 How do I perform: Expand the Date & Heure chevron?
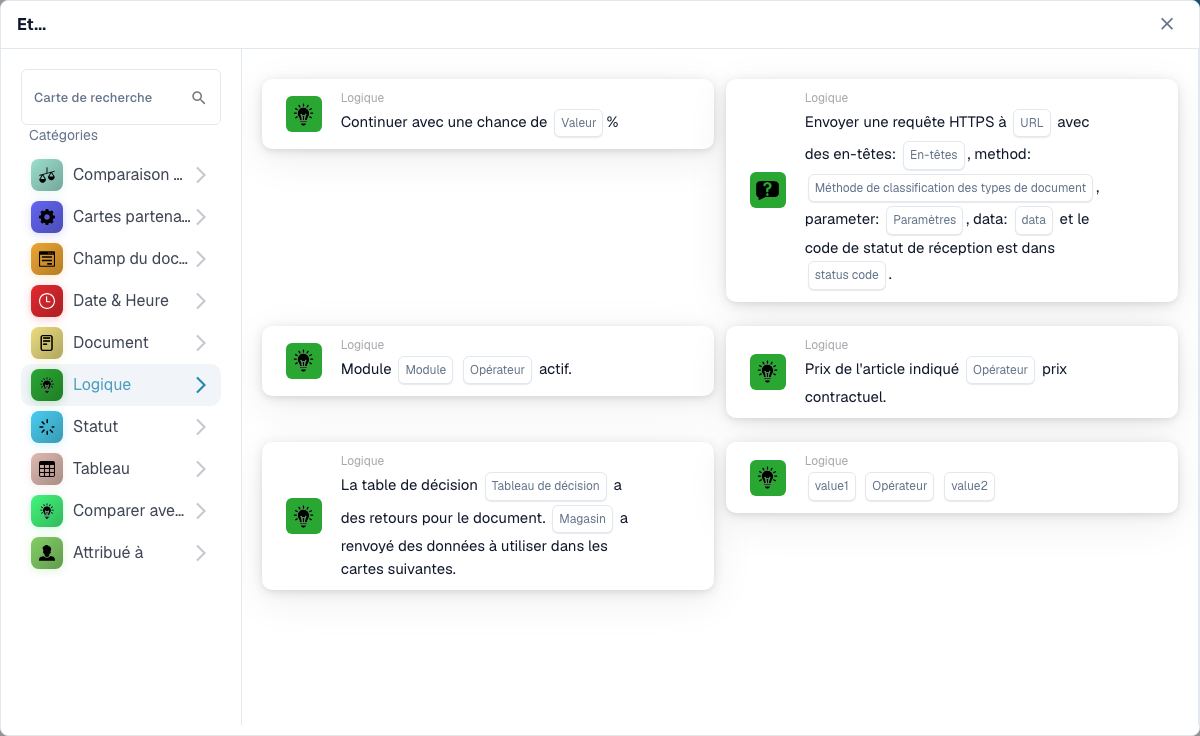tap(201, 301)
